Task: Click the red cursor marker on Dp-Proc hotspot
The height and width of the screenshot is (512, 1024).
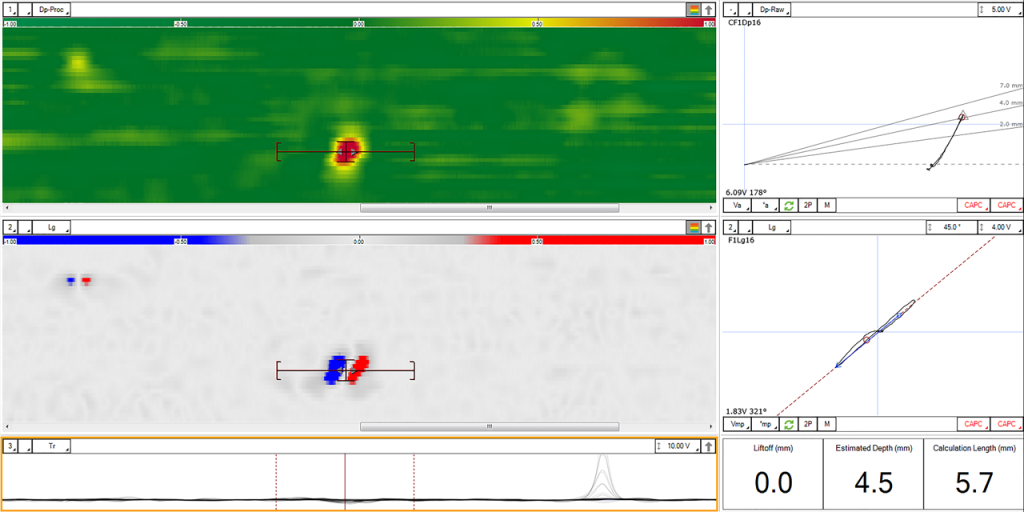Action: tap(346, 151)
